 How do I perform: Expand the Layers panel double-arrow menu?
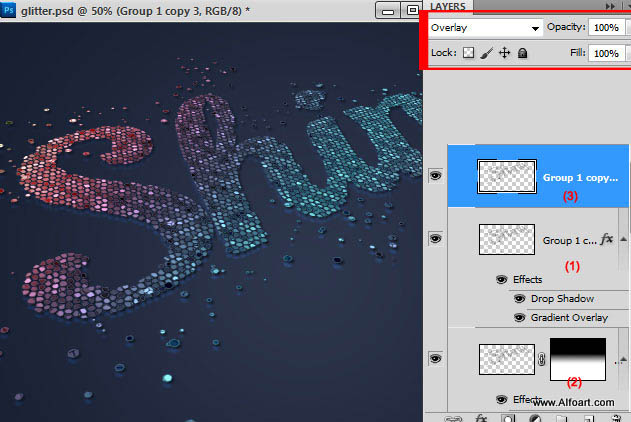pos(610,6)
